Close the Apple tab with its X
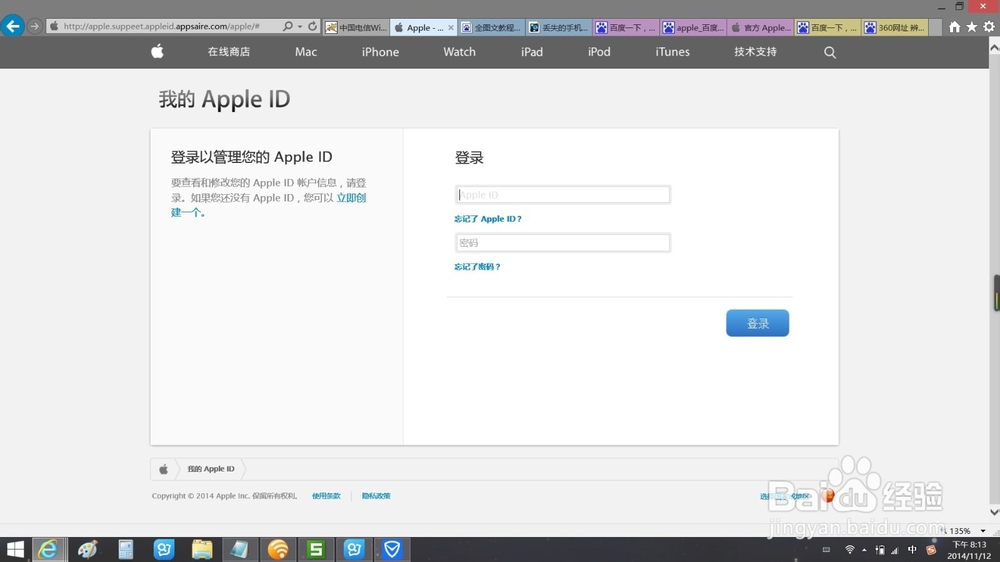The width and height of the screenshot is (1000, 562). [x=451, y=27]
